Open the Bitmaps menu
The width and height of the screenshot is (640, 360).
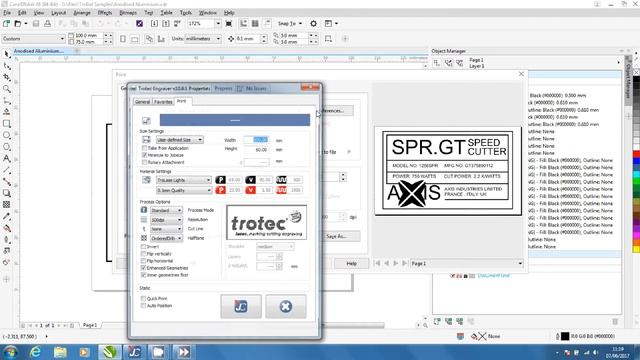point(128,13)
